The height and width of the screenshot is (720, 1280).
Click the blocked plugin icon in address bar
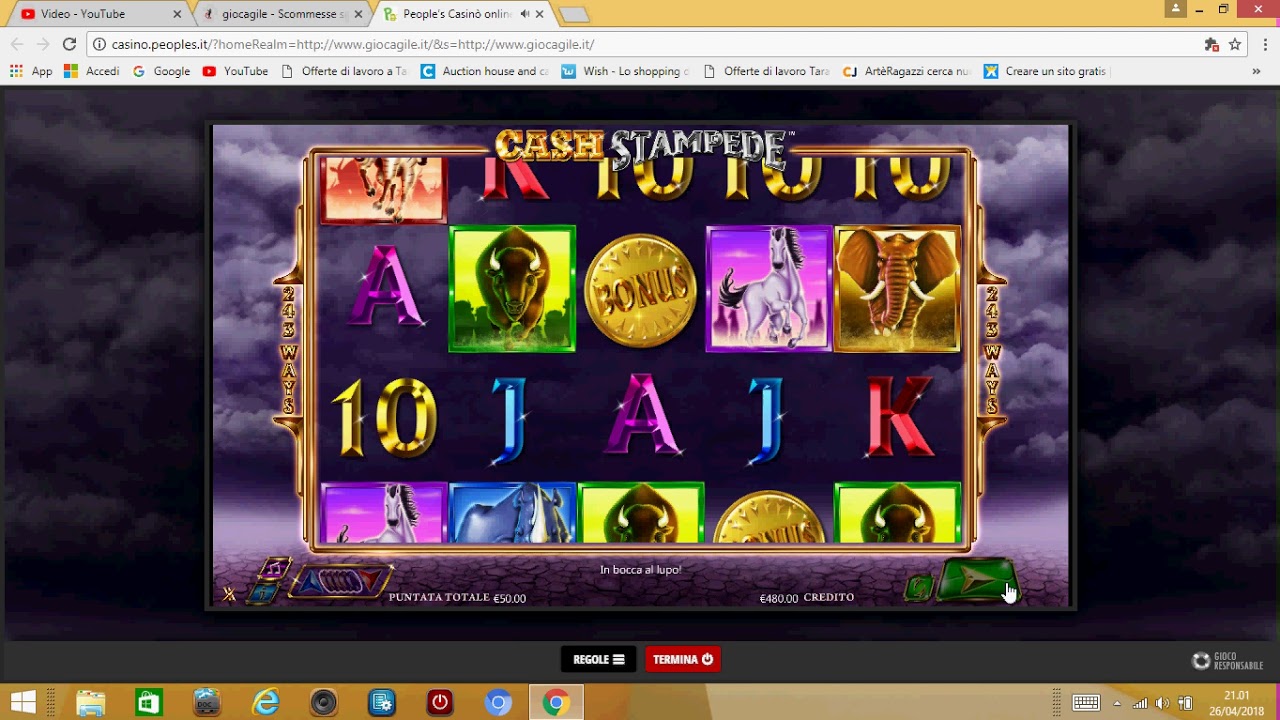click(x=1211, y=44)
